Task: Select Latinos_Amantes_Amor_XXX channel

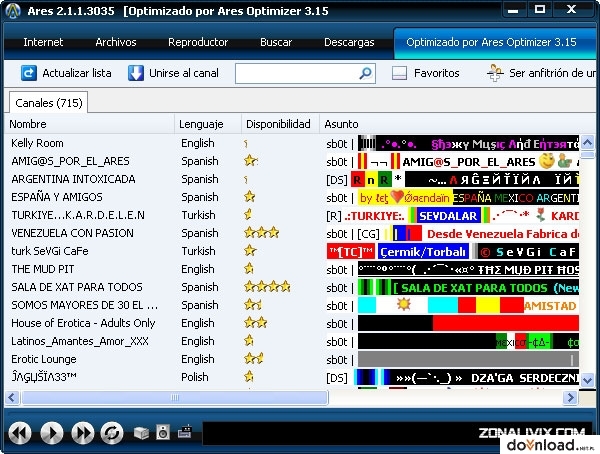Action: [80, 341]
